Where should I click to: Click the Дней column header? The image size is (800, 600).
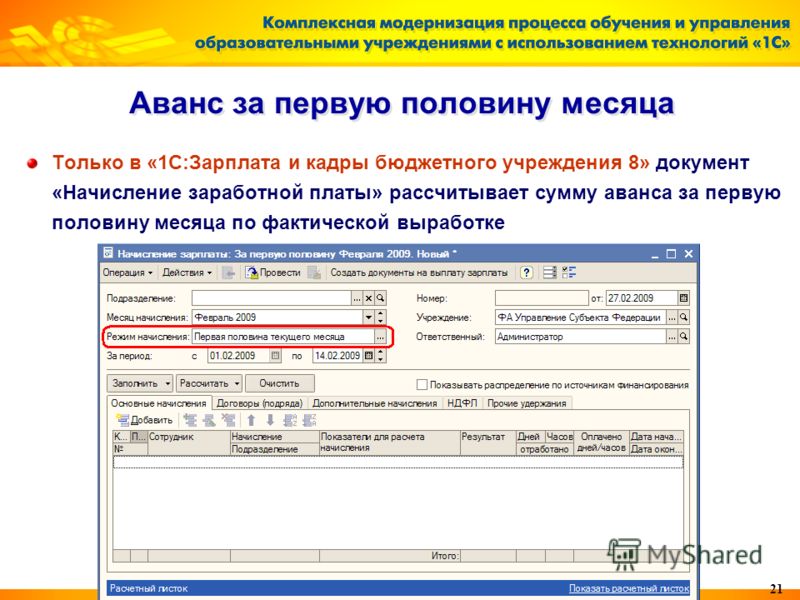pos(531,437)
